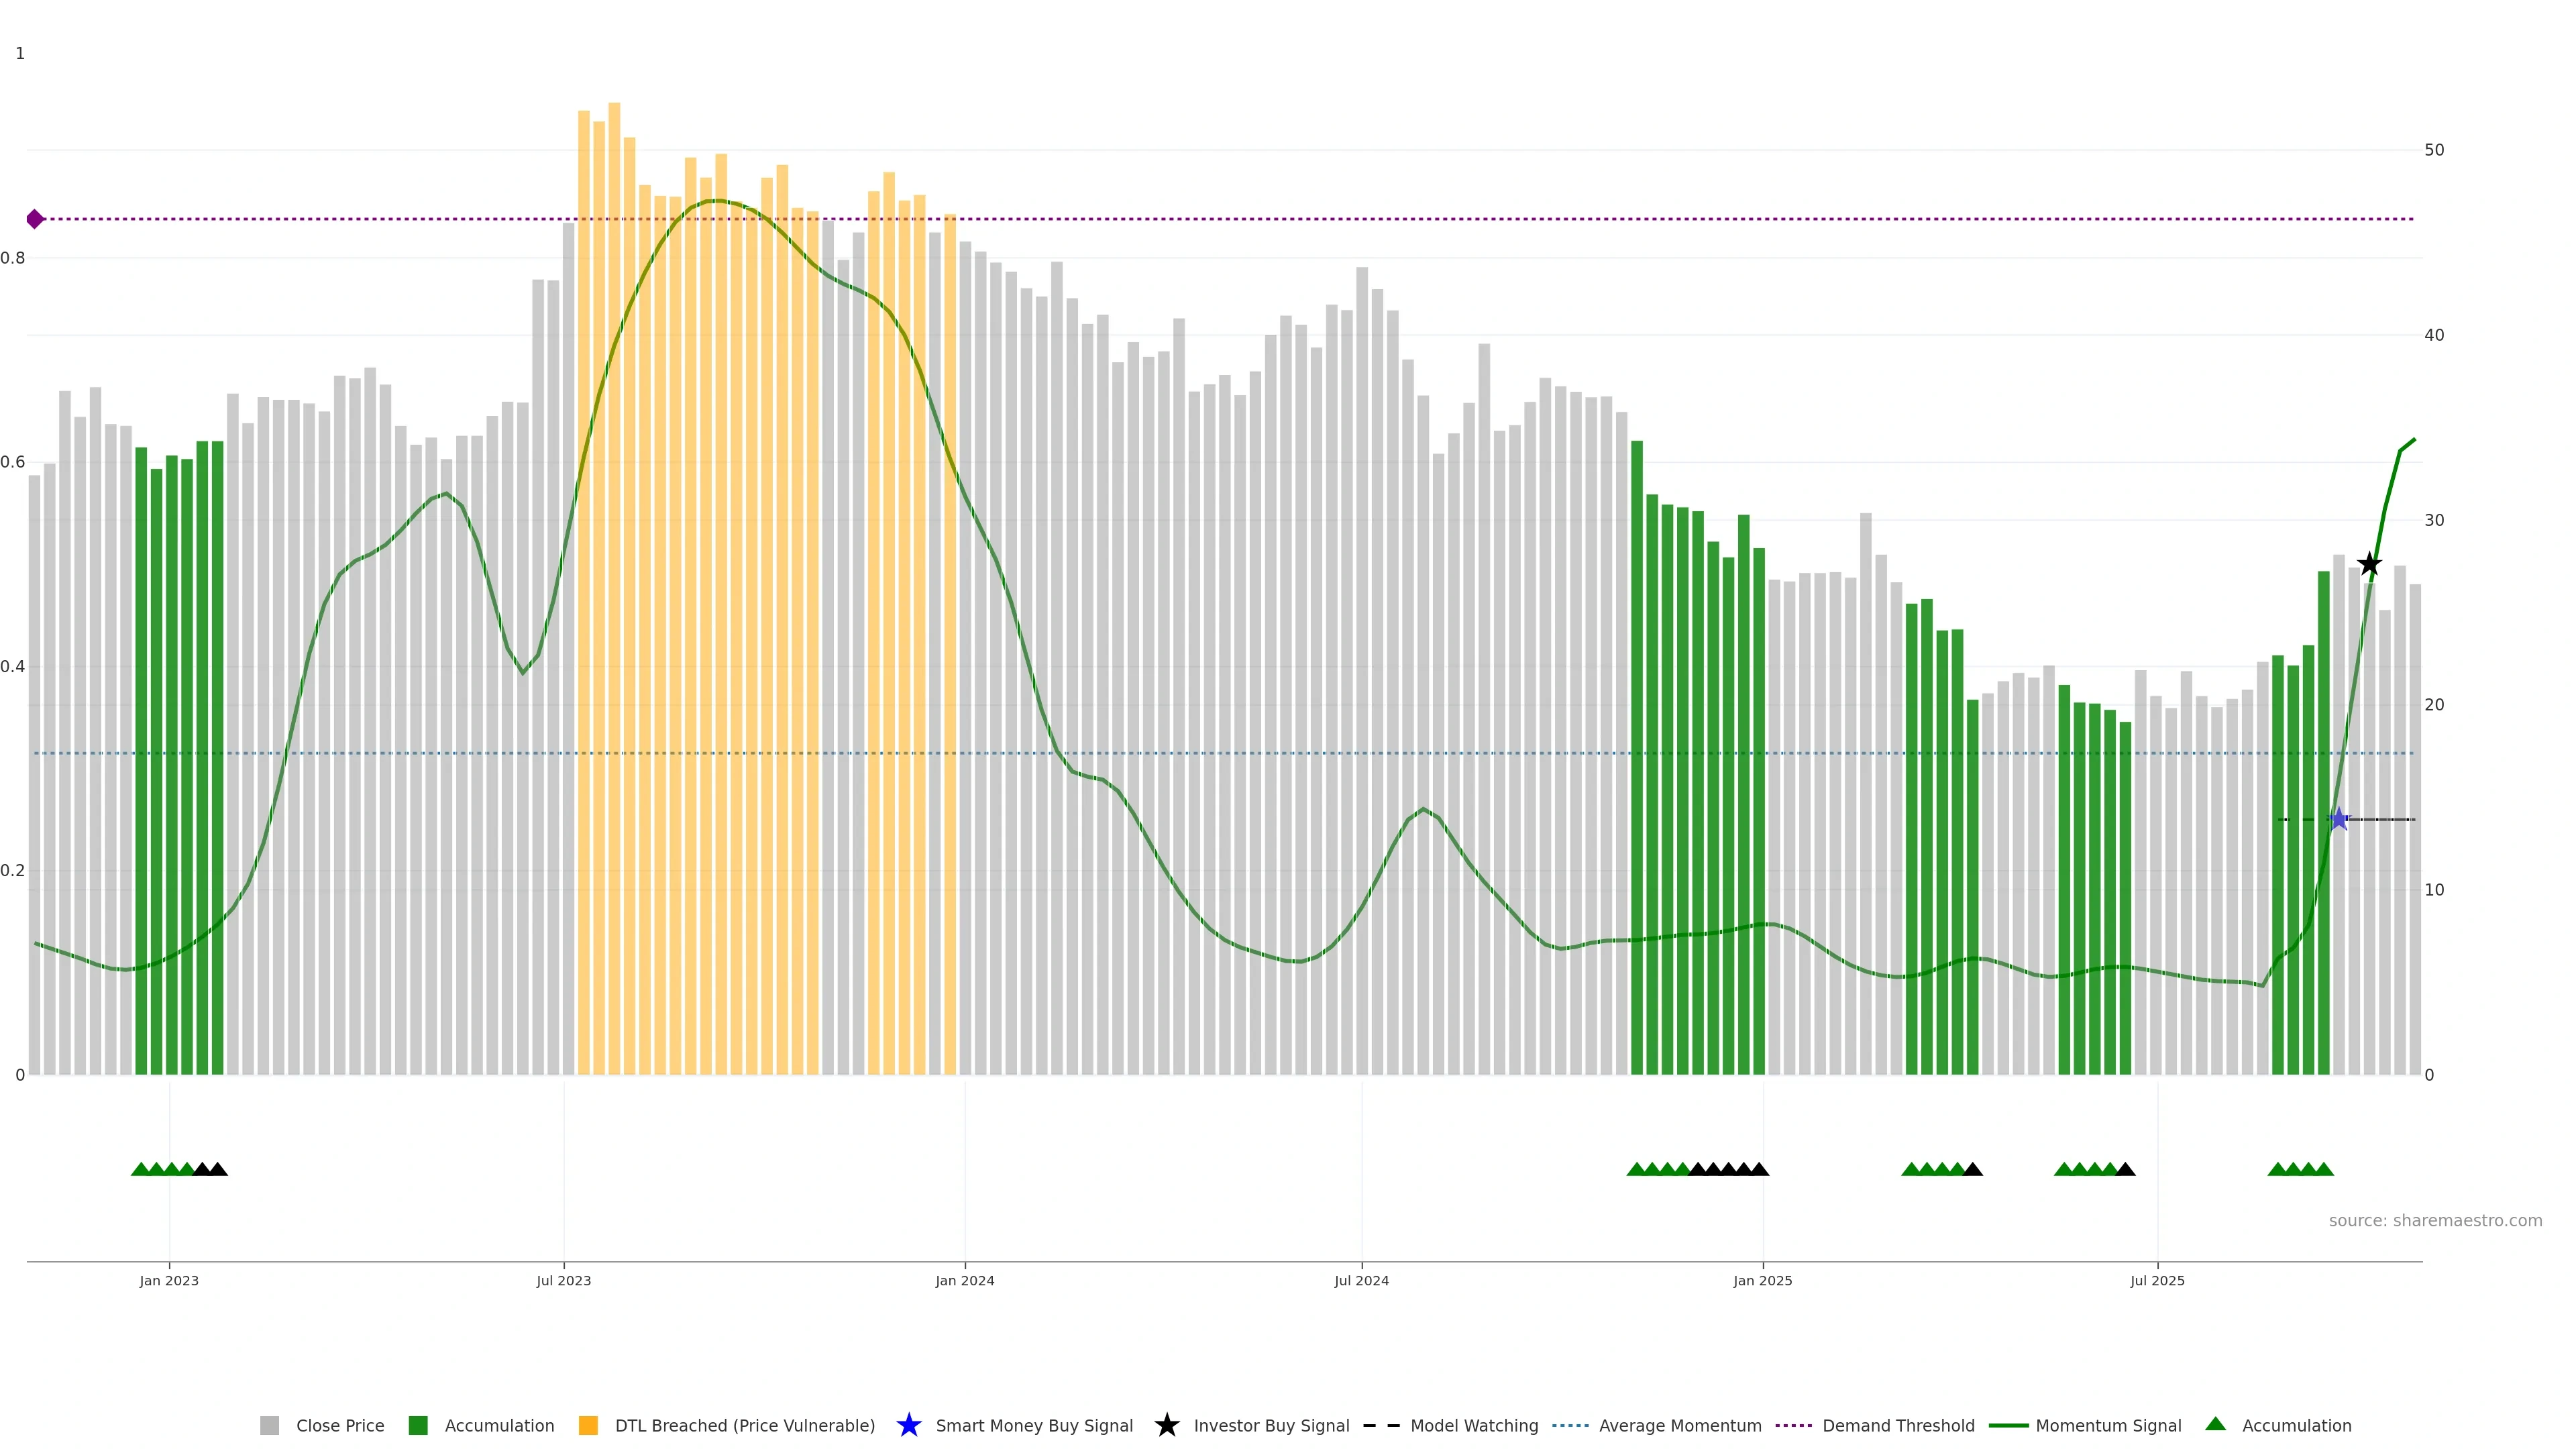Toggle Close Price series in legend
This screenshot has height=1449, width=2576.
(x=339, y=1425)
